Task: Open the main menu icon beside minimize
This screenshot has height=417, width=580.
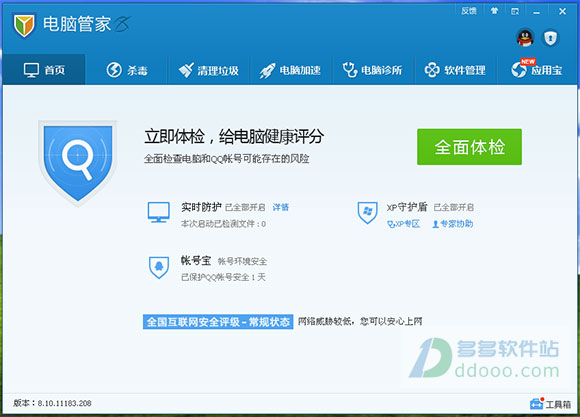Action: coord(515,11)
